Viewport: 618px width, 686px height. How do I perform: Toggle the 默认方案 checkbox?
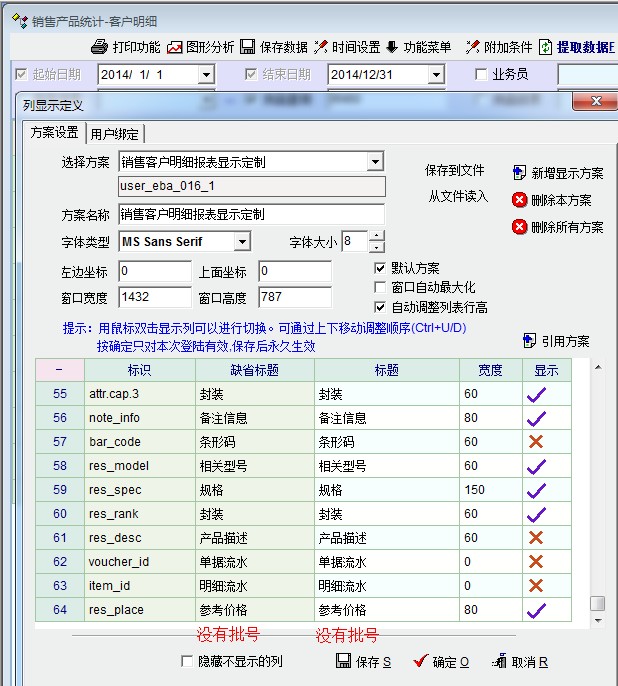click(x=380, y=268)
